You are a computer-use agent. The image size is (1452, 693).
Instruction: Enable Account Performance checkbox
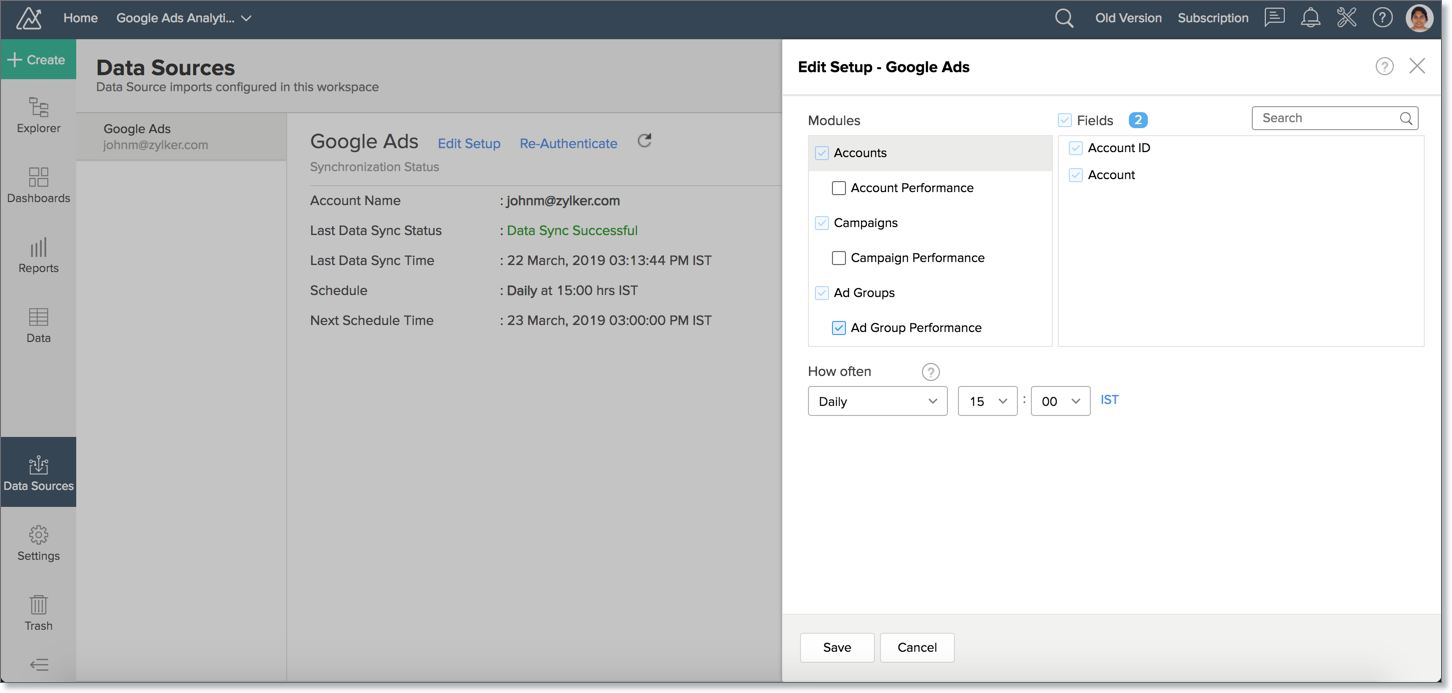tap(839, 188)
